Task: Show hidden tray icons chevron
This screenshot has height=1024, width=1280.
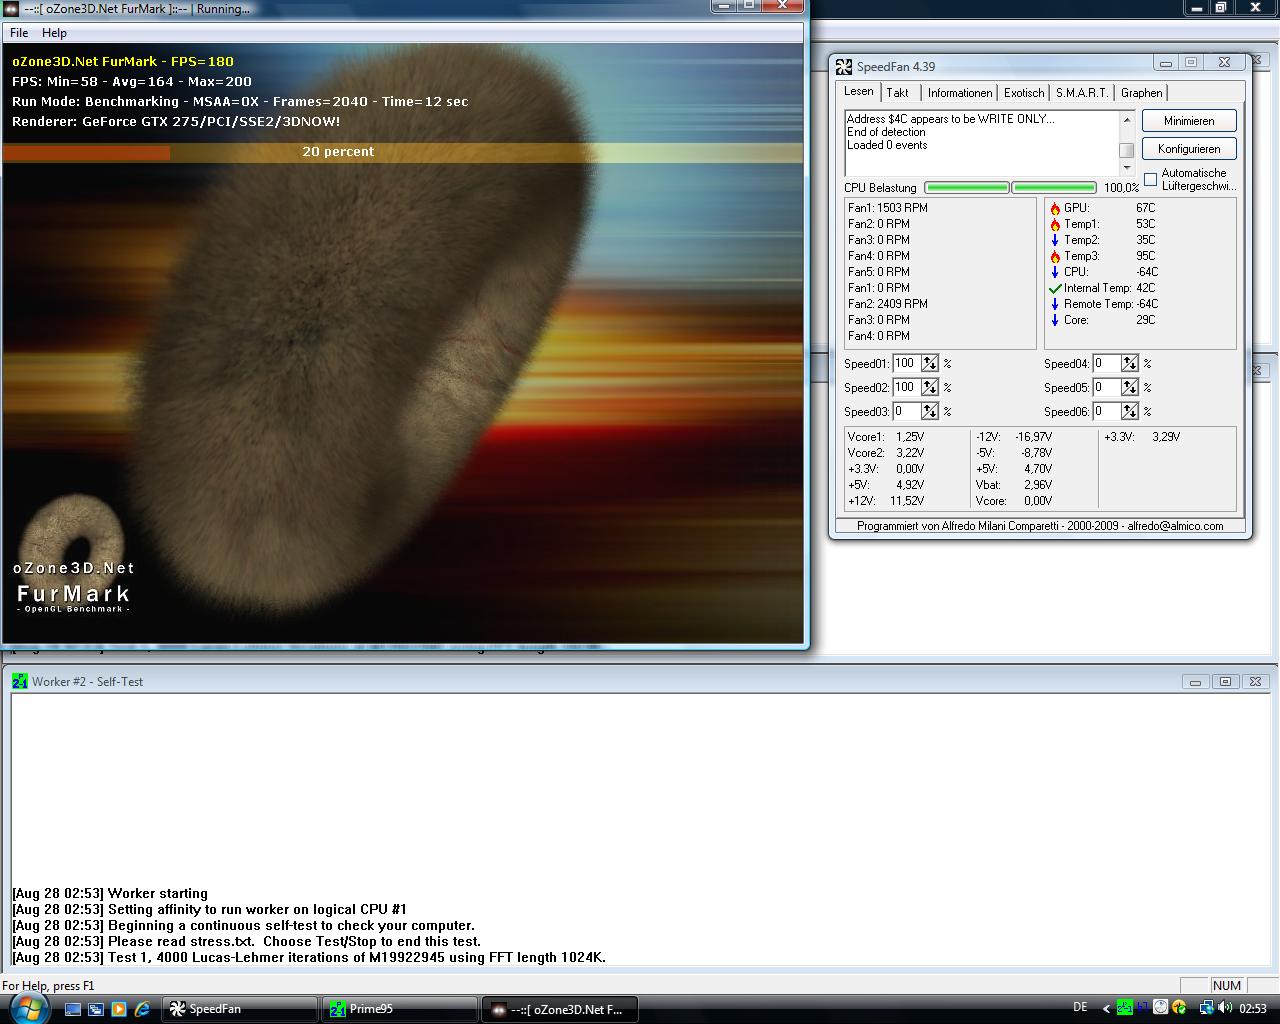Action: (x=1106, y=1009)
